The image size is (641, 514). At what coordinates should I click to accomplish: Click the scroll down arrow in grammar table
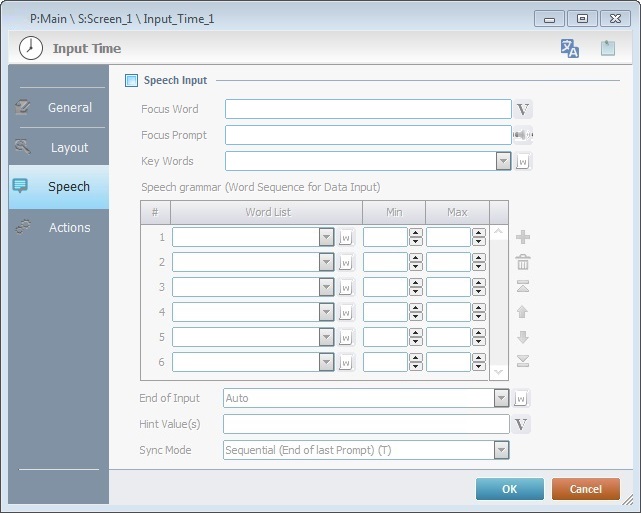(x=499, y=372)
